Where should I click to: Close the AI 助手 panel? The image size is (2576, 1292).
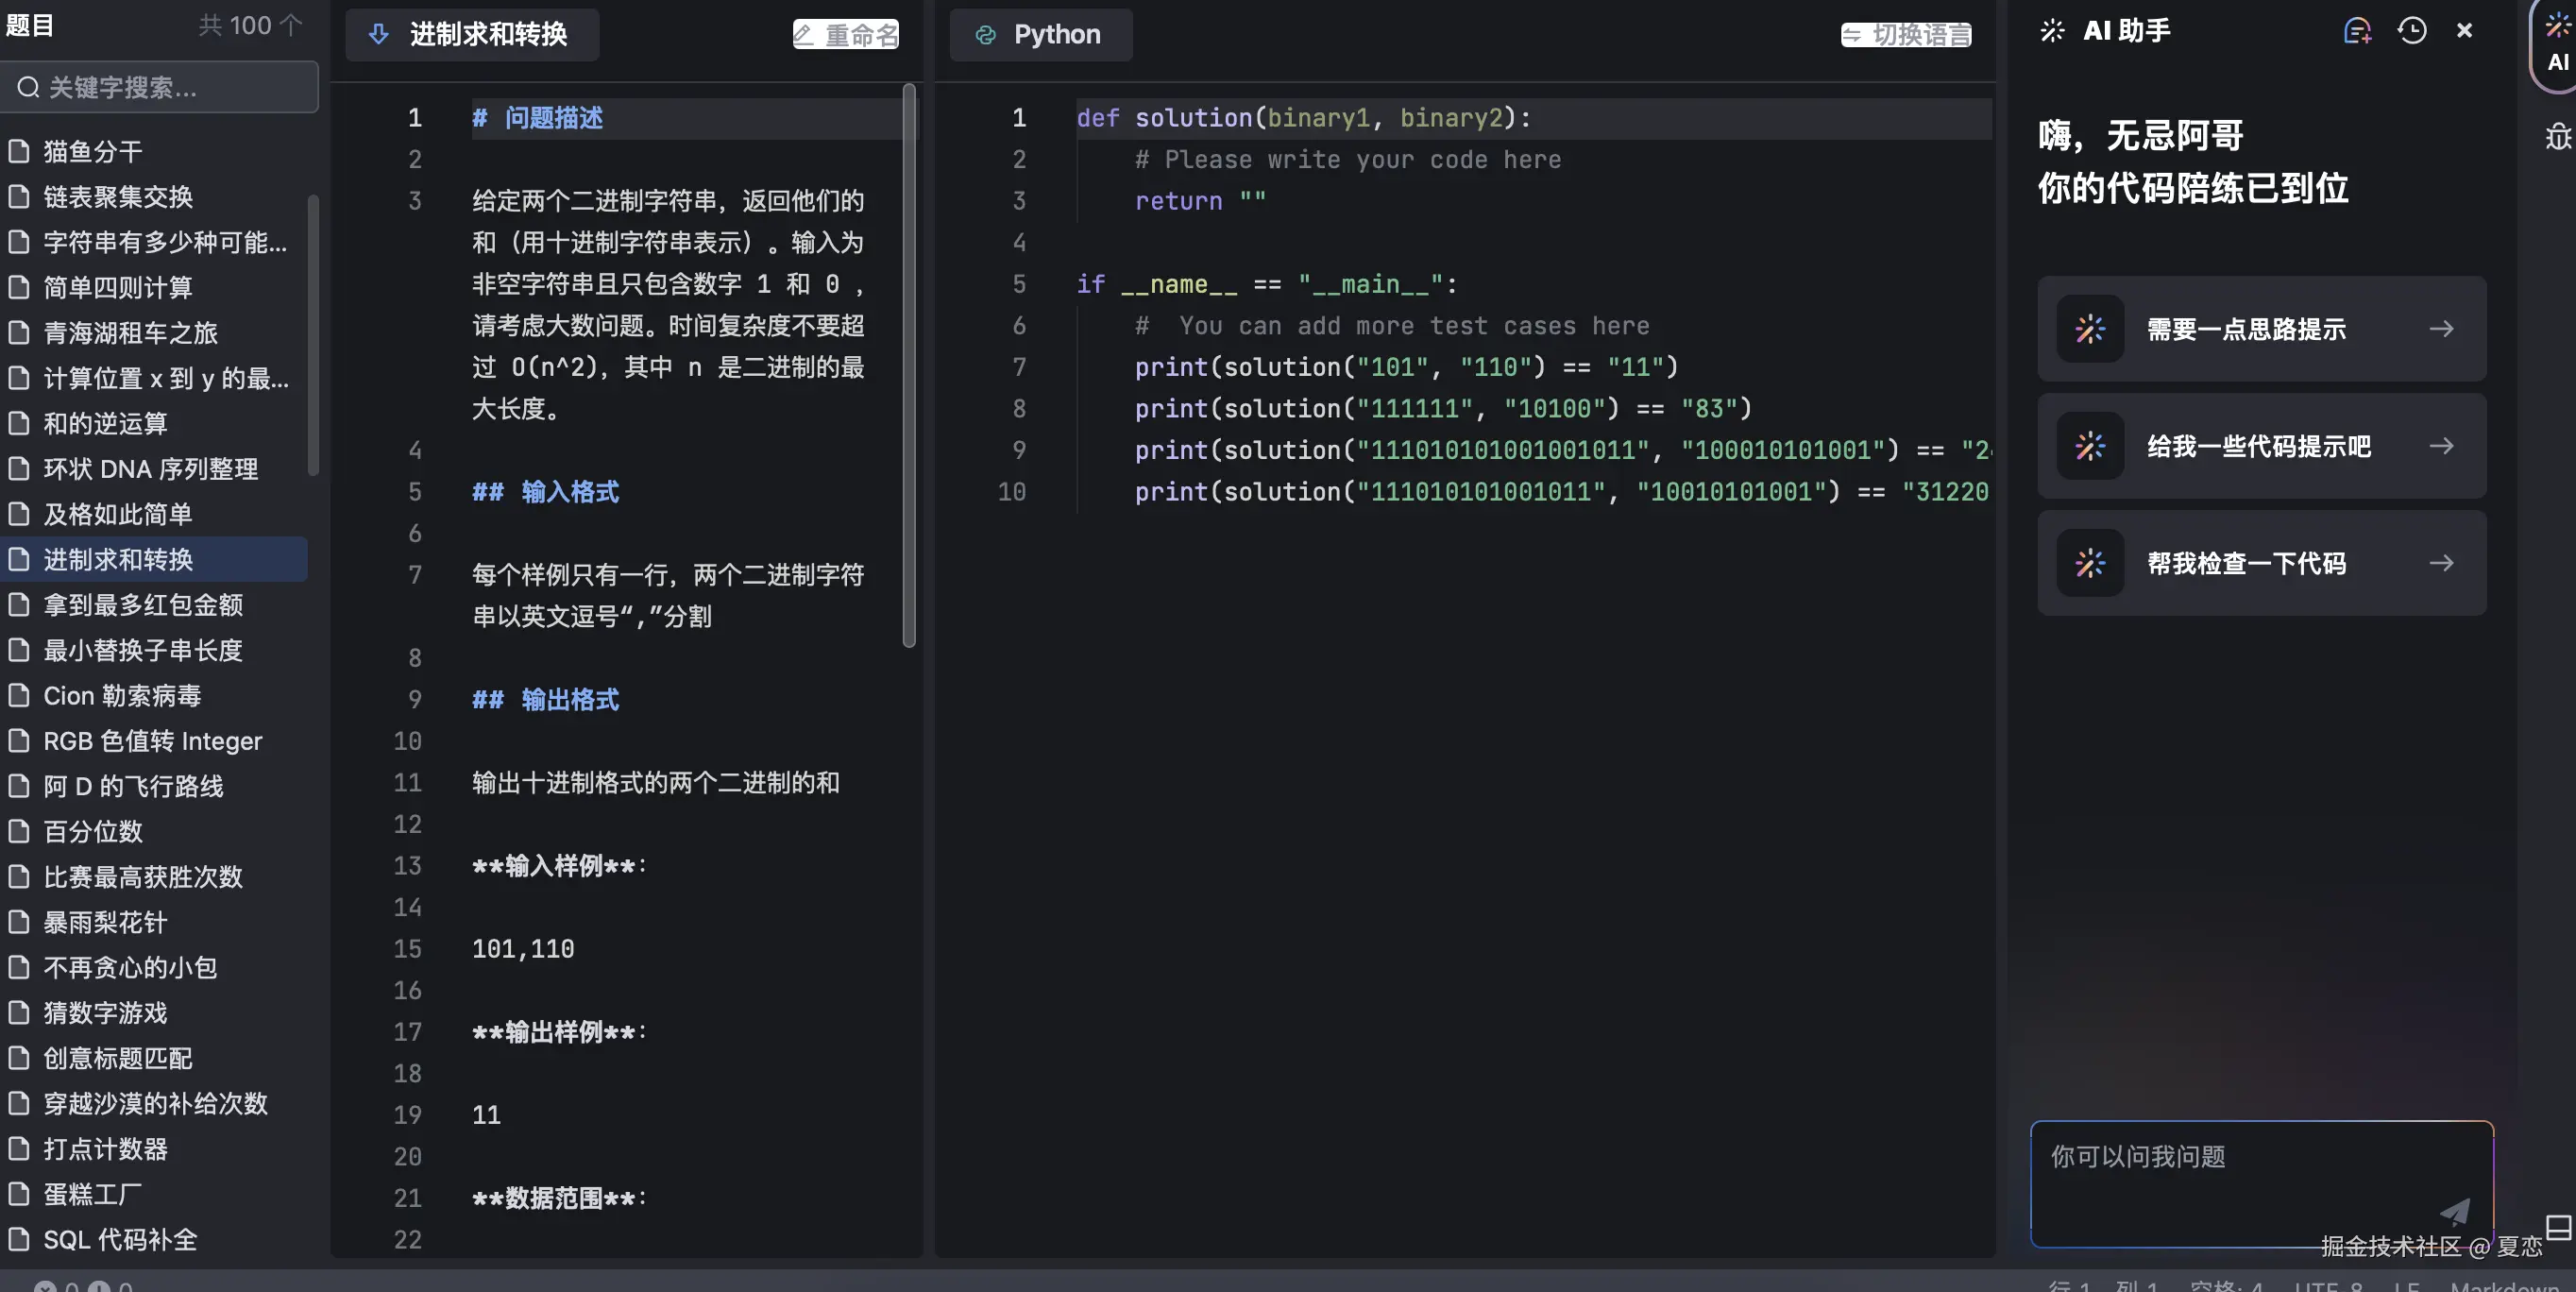point(2464,31)
